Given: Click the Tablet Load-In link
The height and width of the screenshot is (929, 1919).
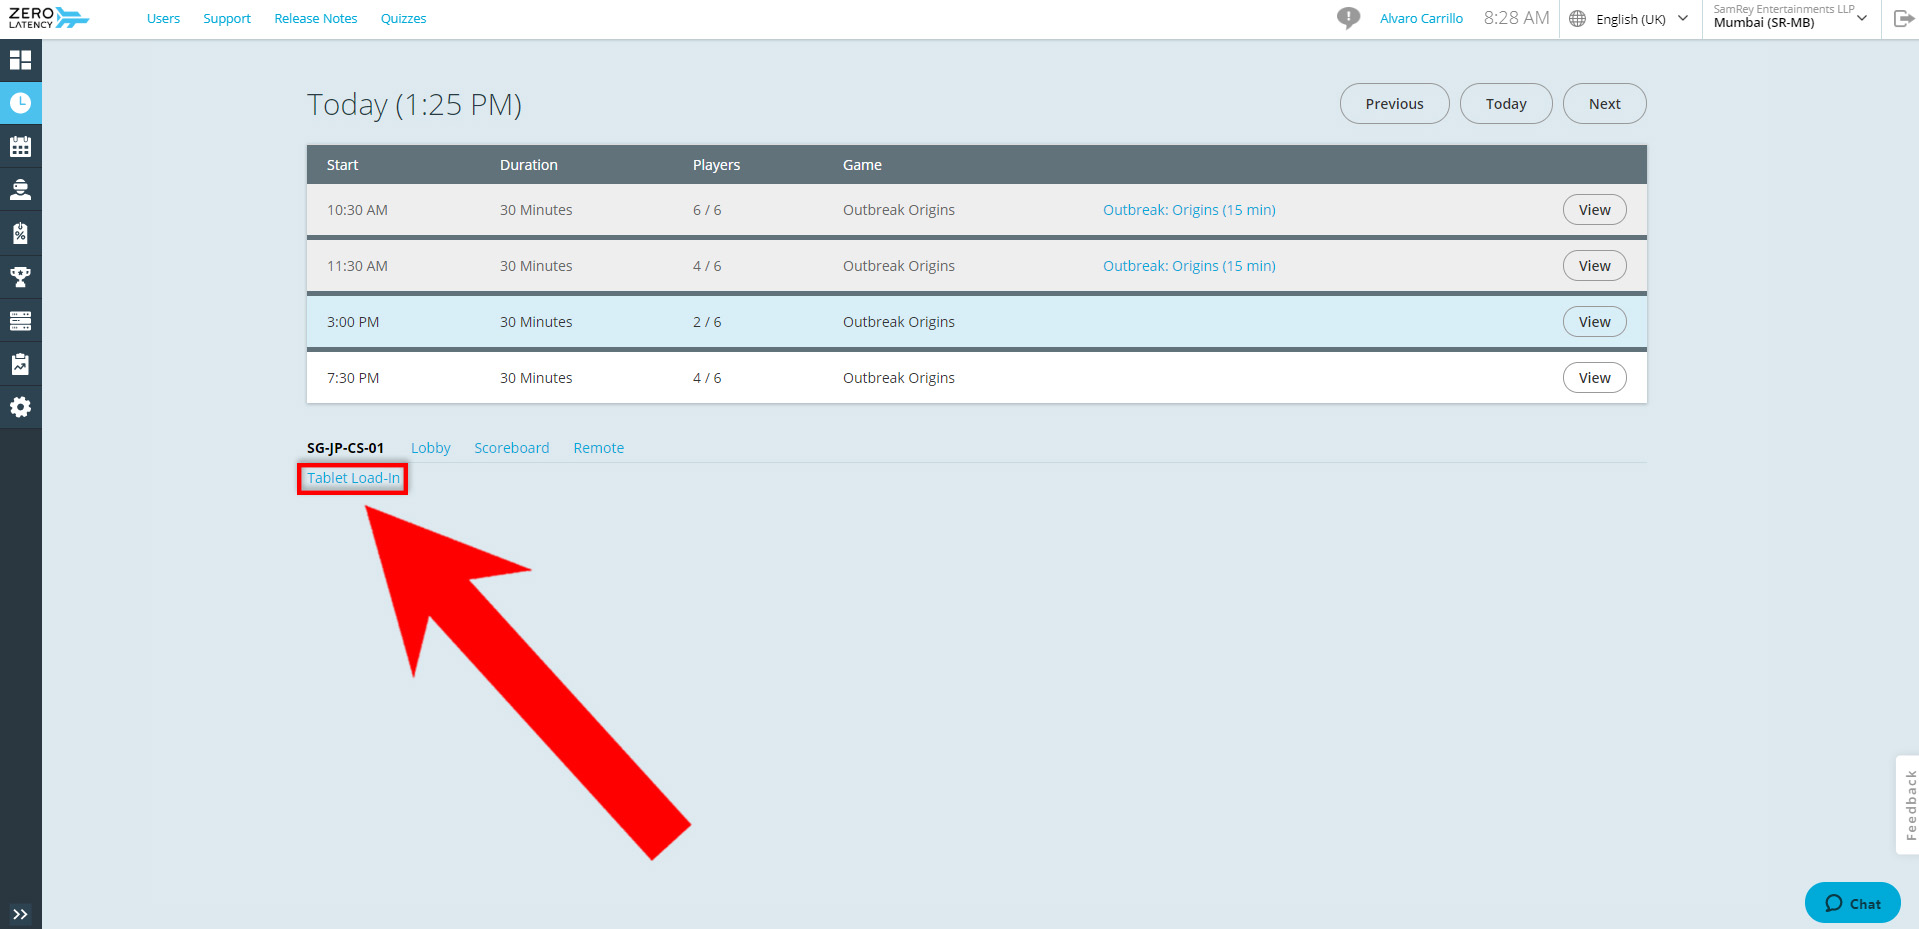Looking at the screenshot, I should pos(352,478).
